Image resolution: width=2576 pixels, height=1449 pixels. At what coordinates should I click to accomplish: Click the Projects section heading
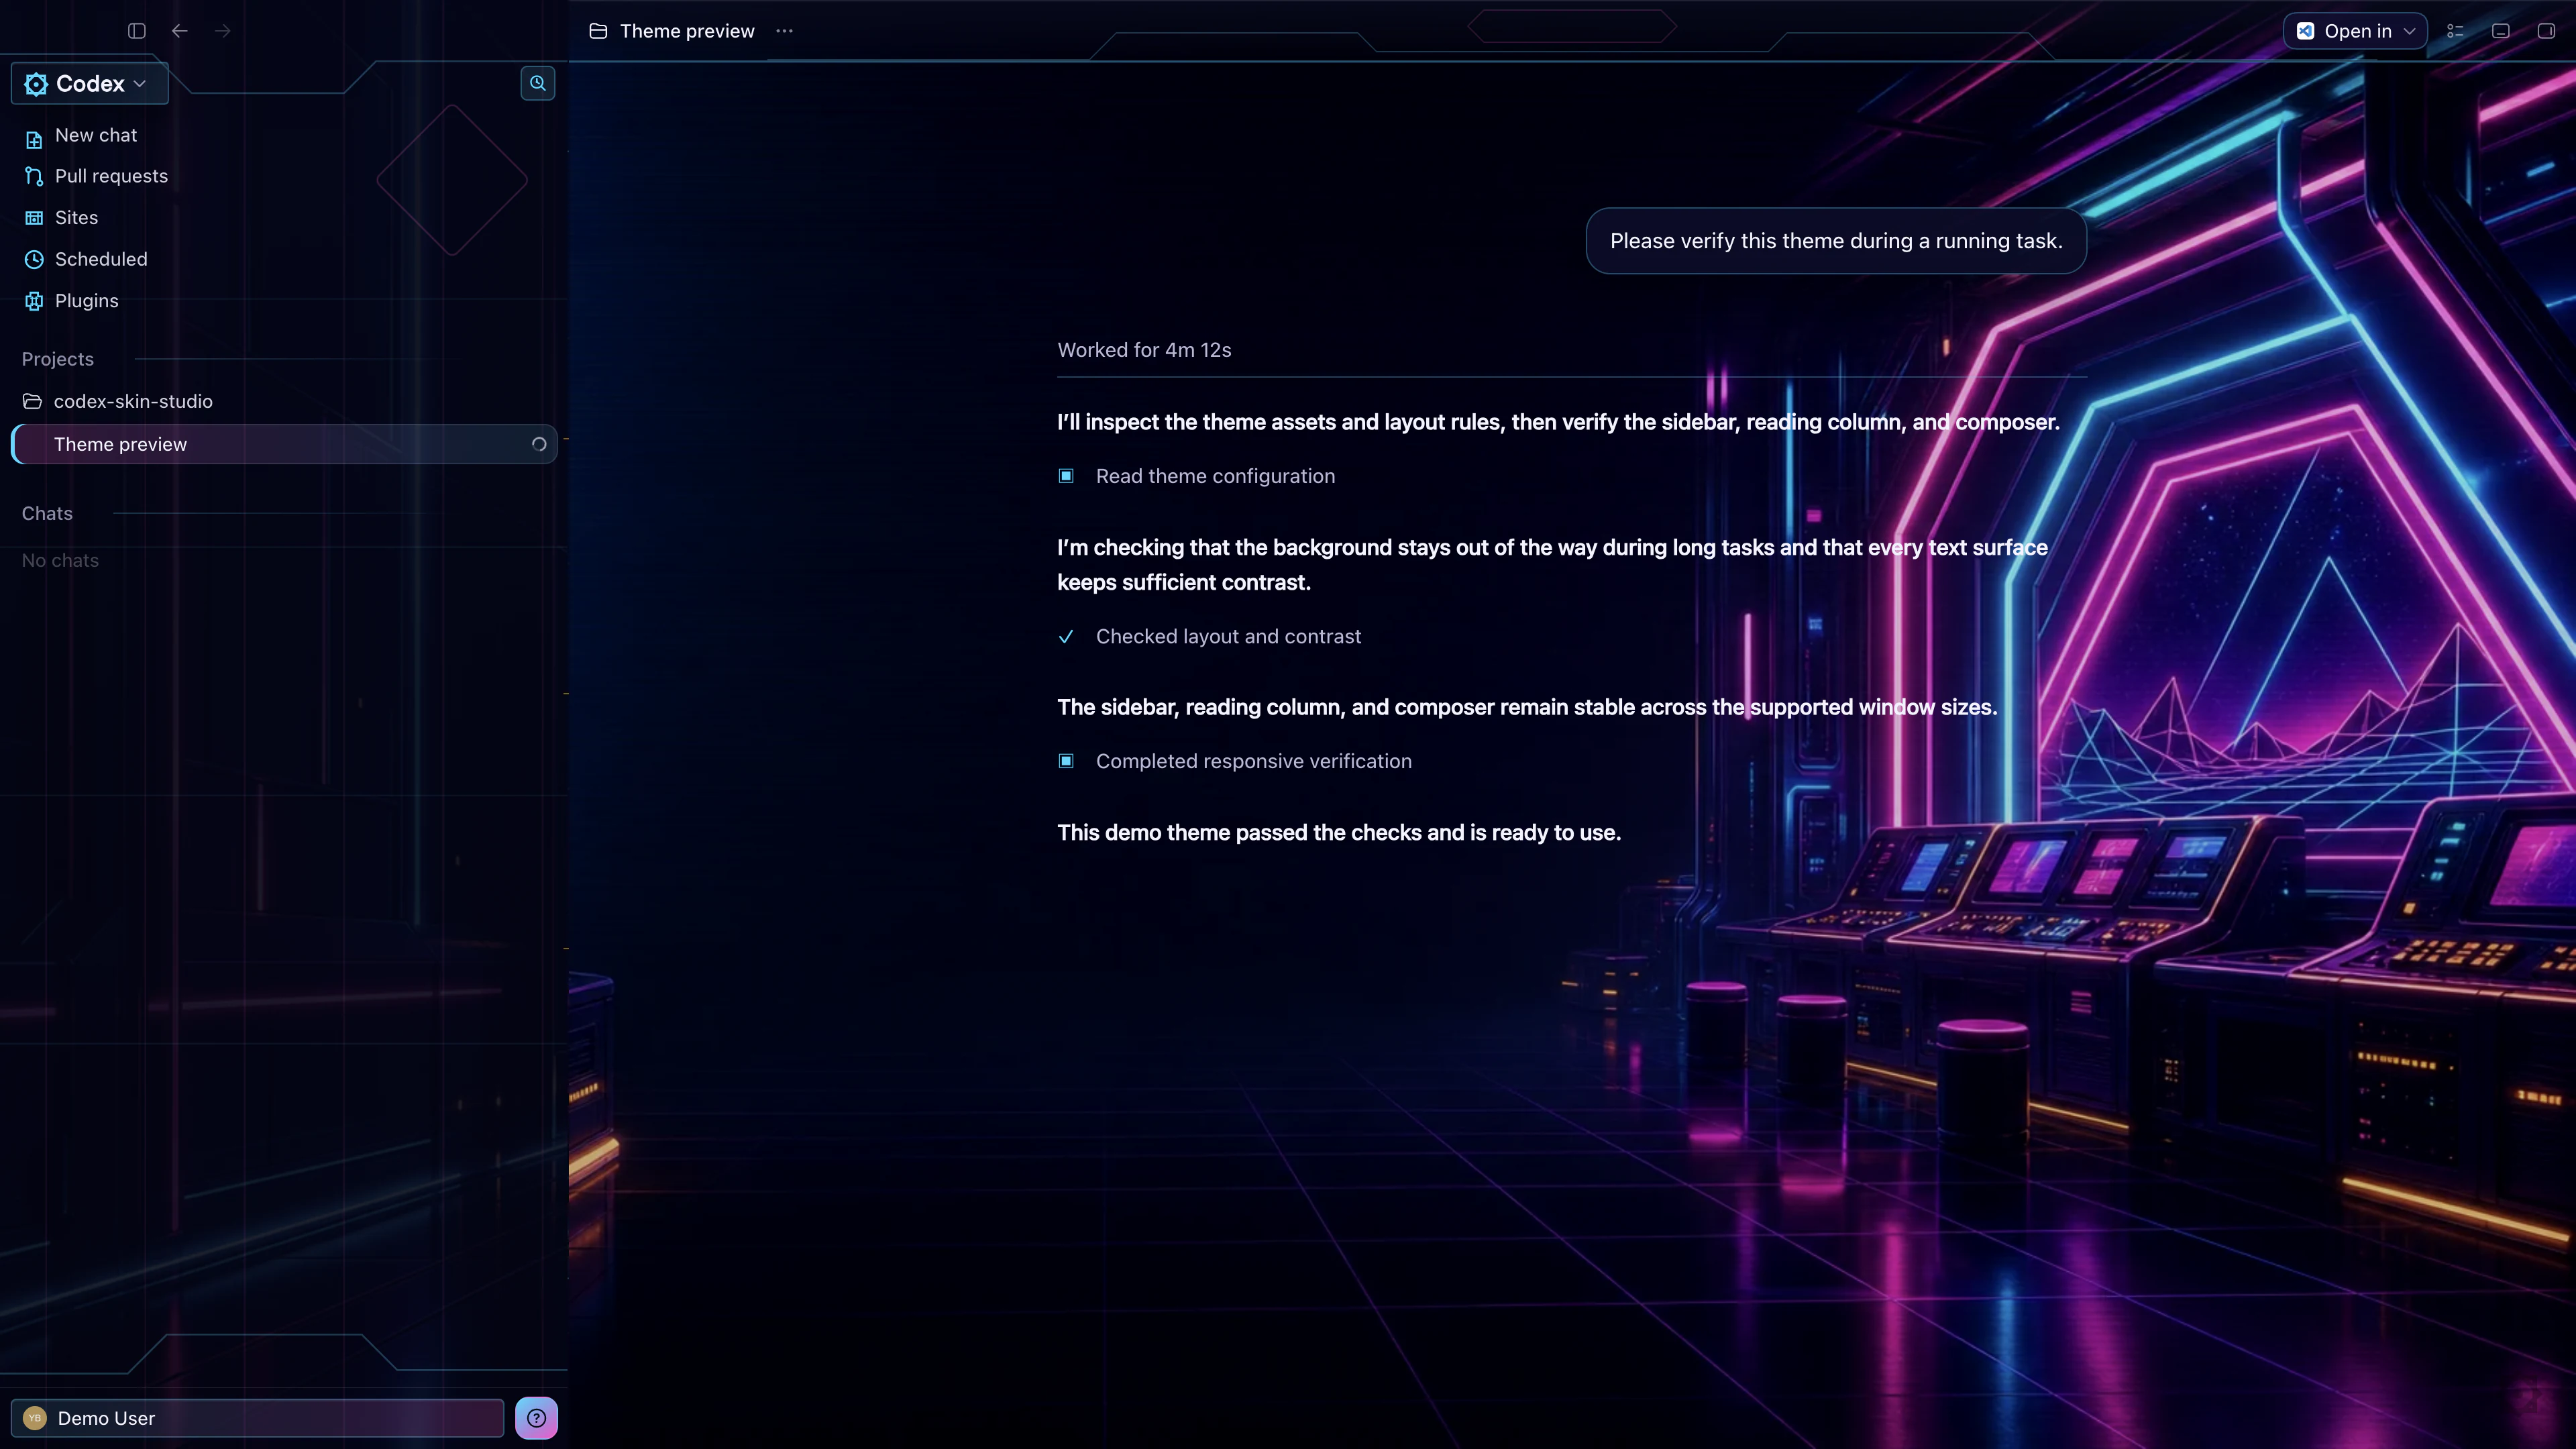pos(58,359)
